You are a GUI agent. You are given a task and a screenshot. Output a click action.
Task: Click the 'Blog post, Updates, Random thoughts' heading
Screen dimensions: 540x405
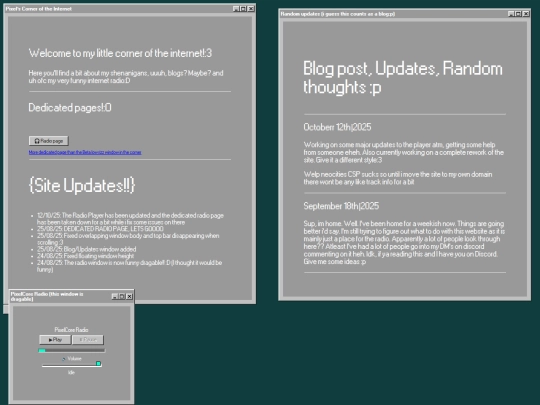click(x=403, y=77)
